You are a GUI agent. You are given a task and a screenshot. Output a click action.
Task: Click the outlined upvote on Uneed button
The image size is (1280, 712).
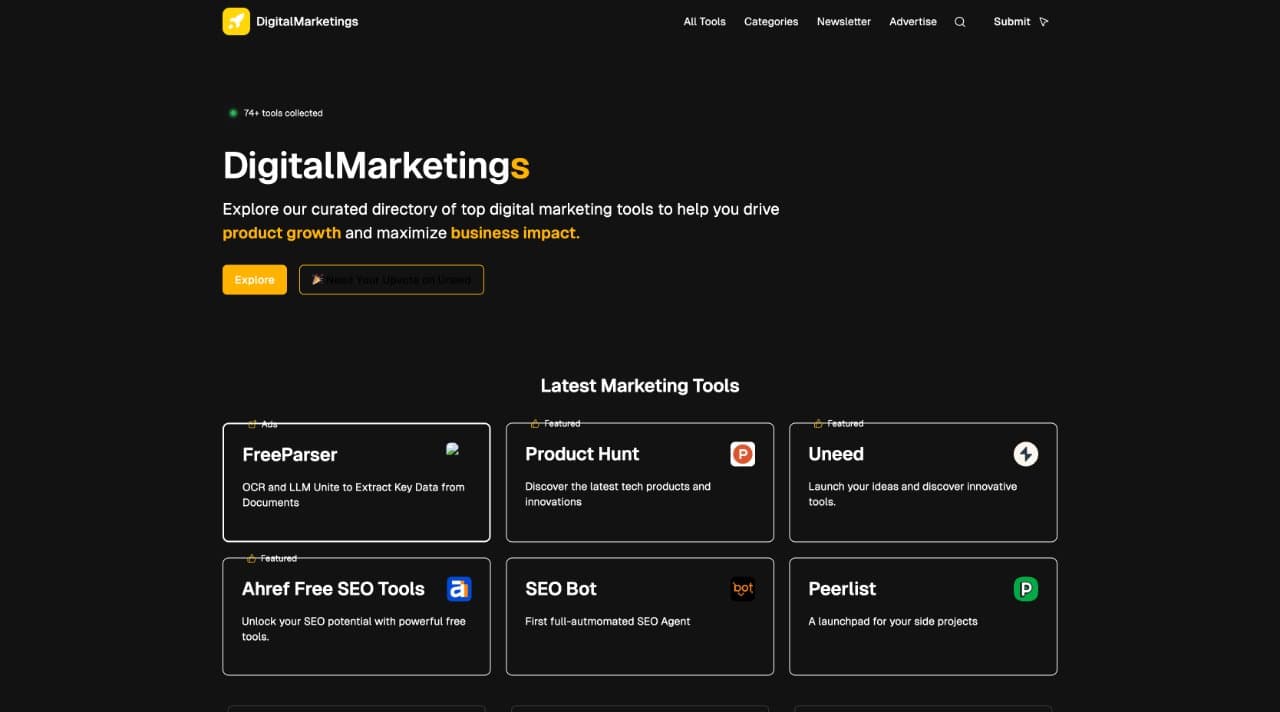click(391, 280)
